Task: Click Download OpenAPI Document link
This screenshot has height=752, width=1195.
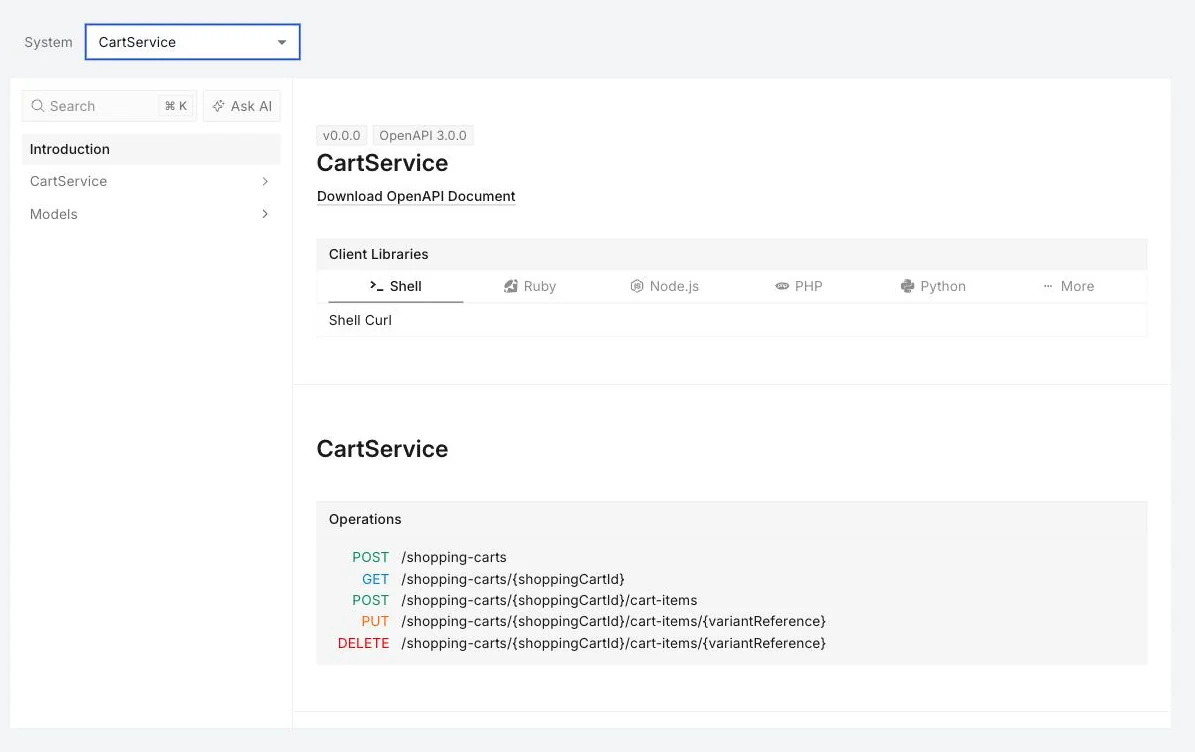Action: (x=416, y=197)
